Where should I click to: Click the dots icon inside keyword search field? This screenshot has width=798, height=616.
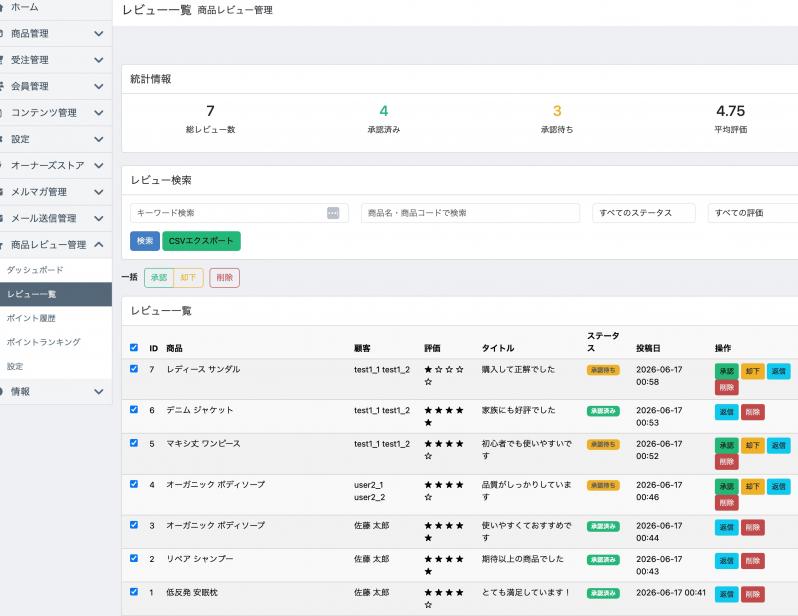pyautogui.click(x=333, y=213)
